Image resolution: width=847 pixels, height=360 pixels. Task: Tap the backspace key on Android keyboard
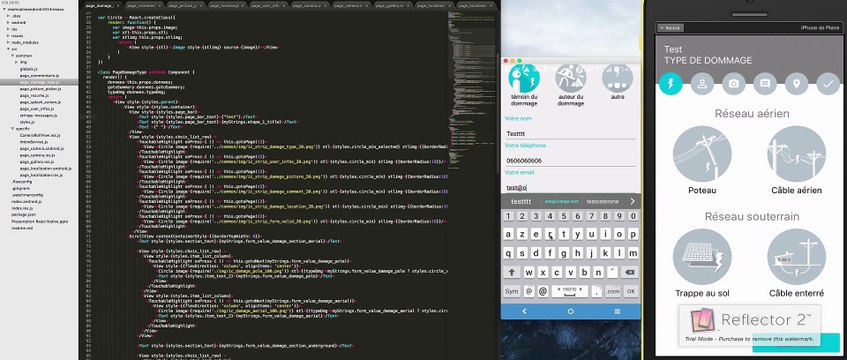click(630, 272)
